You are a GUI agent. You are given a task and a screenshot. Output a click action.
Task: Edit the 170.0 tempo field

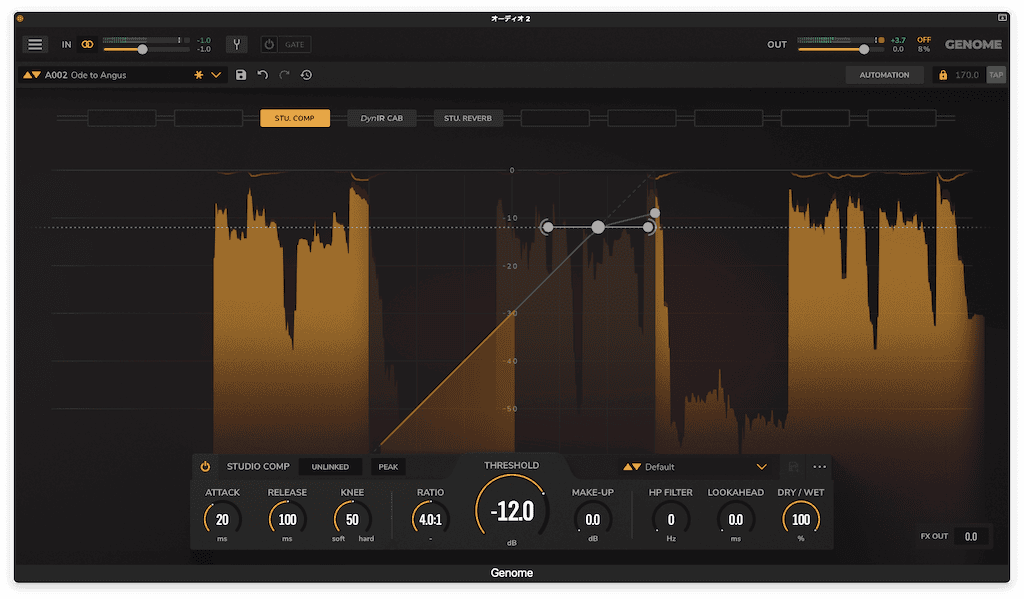pyautogui.click(x=967, y=75)
